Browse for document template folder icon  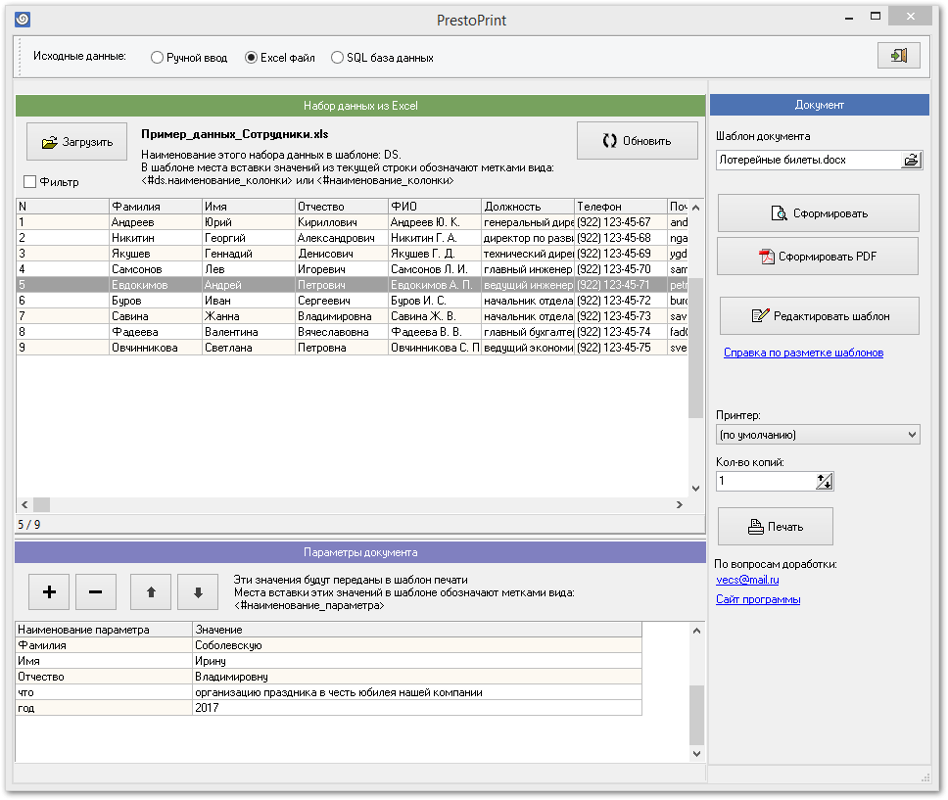coord(910,160)
